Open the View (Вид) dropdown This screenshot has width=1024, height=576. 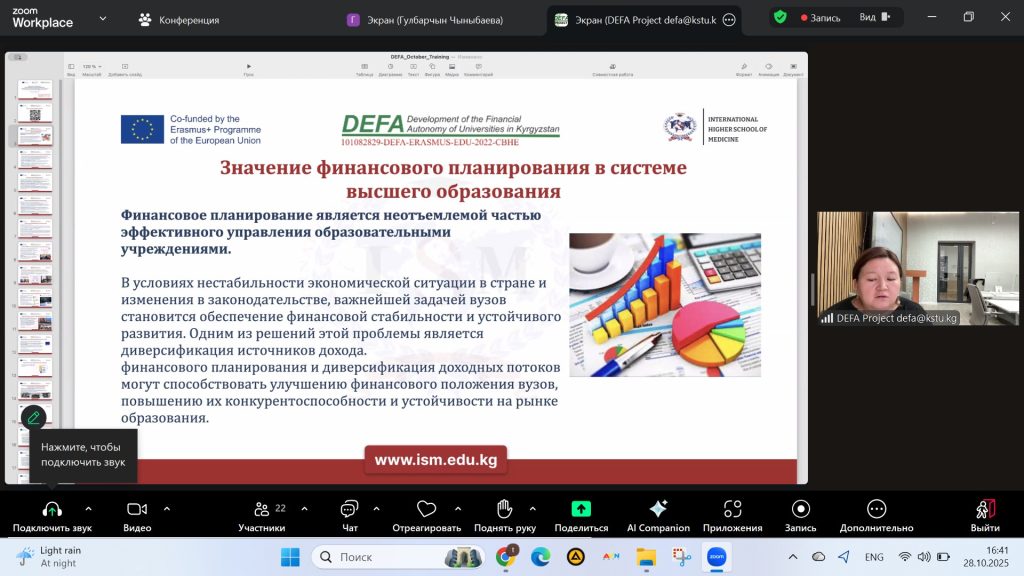(873, 17)
